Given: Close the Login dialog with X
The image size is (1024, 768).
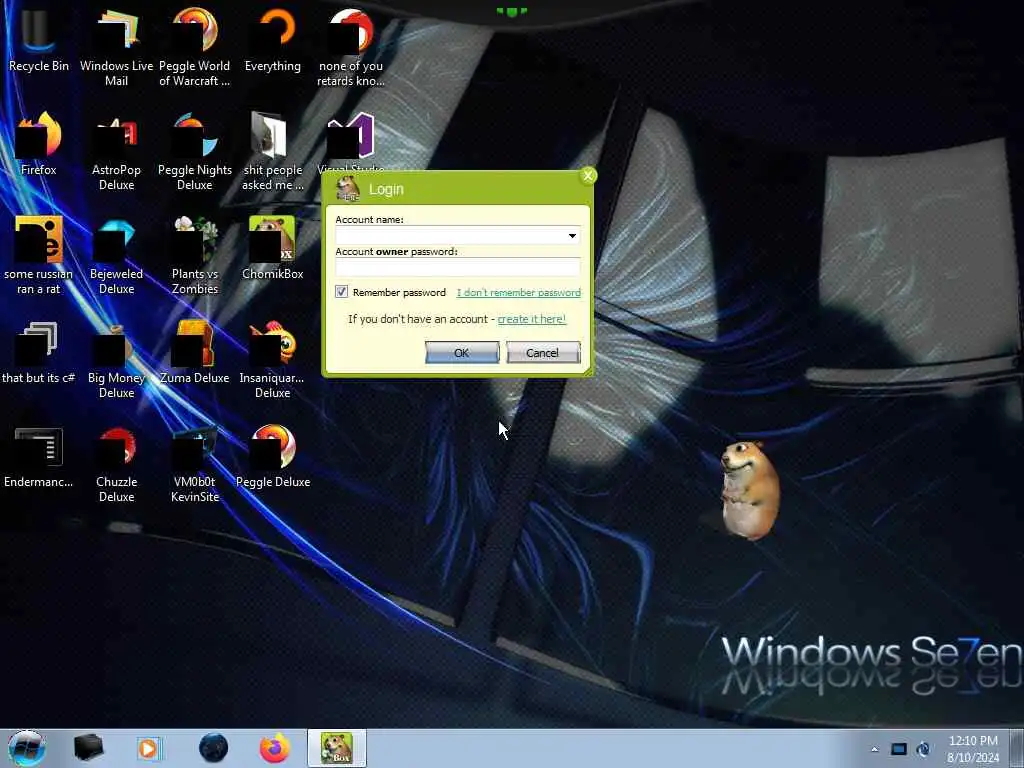Looking at the screenshot, I should [x=588, y=175].
